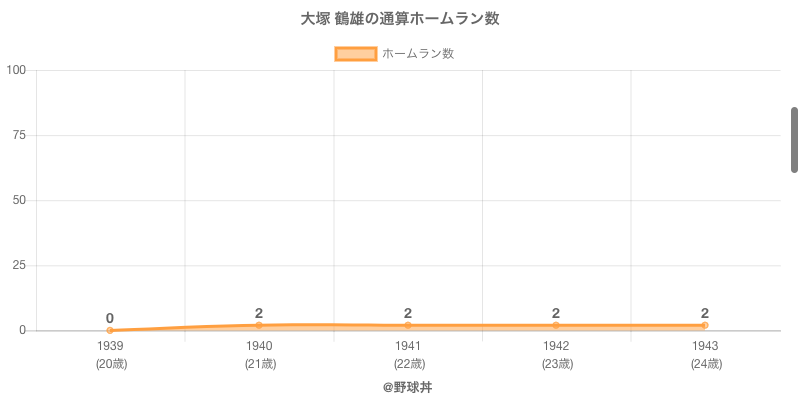
Task: Select the 1940 x-axis year label
Action: [259, 346]
